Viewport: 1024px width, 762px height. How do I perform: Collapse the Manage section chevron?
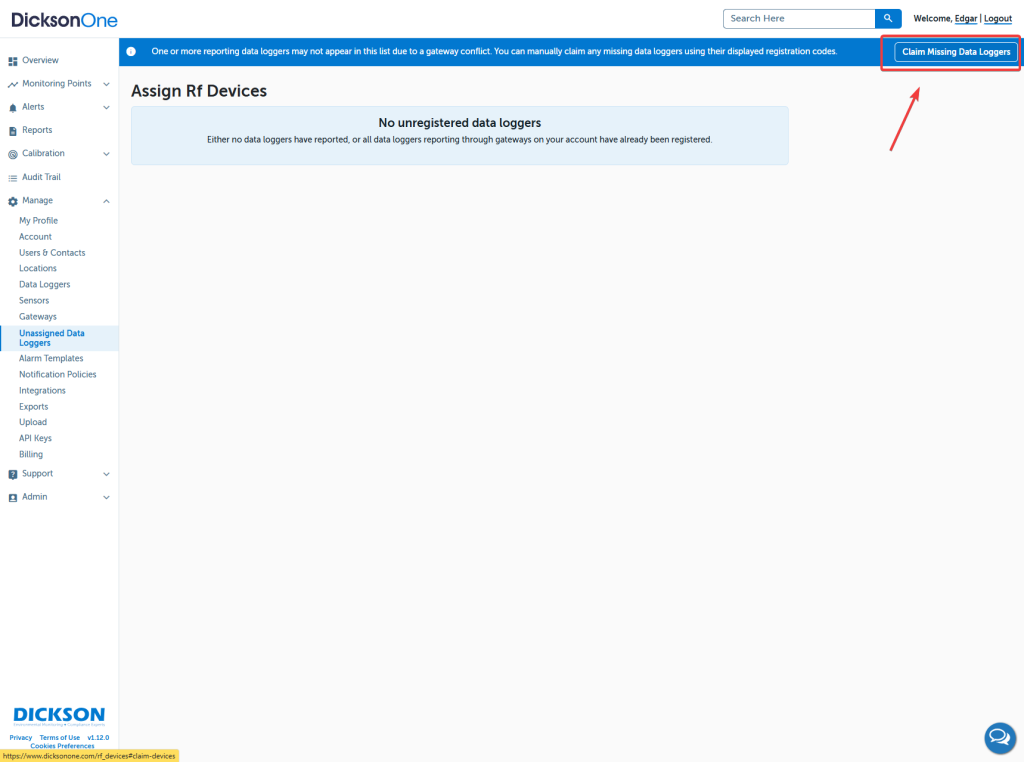click(x=106, y=201)
